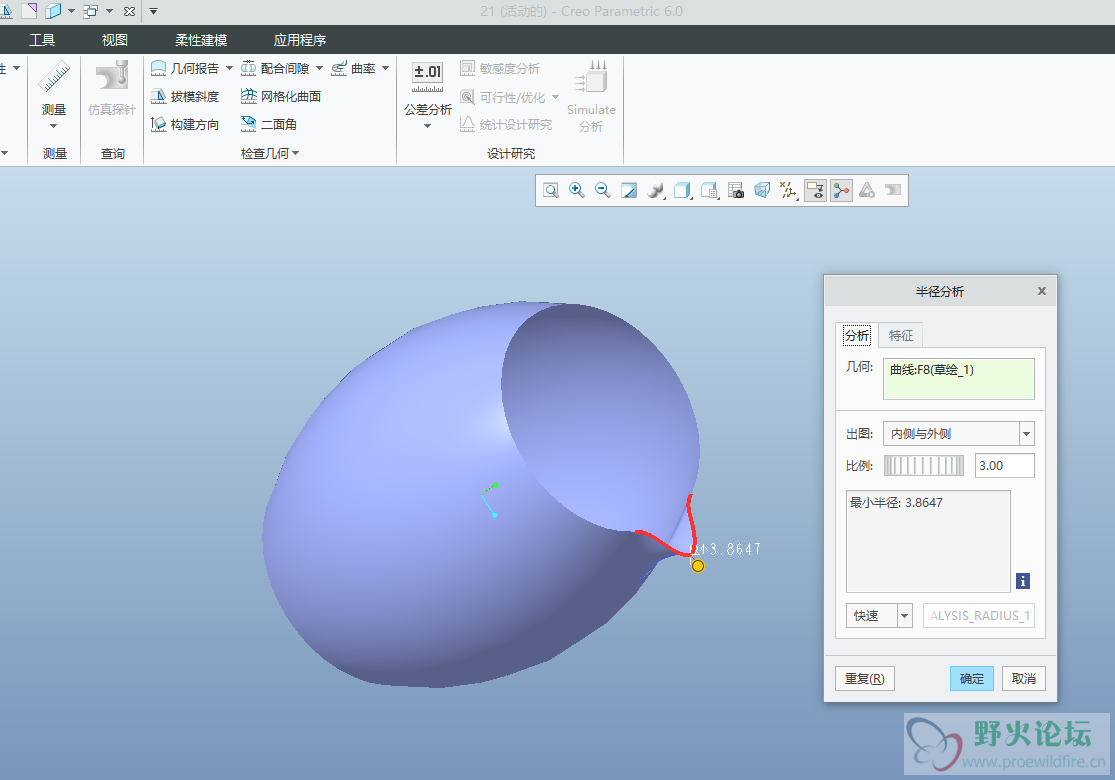Image resolution: width=1115 pixels, height=780 pixels.
Task: Click the close-window X icon in quick access
Action: 129,11
